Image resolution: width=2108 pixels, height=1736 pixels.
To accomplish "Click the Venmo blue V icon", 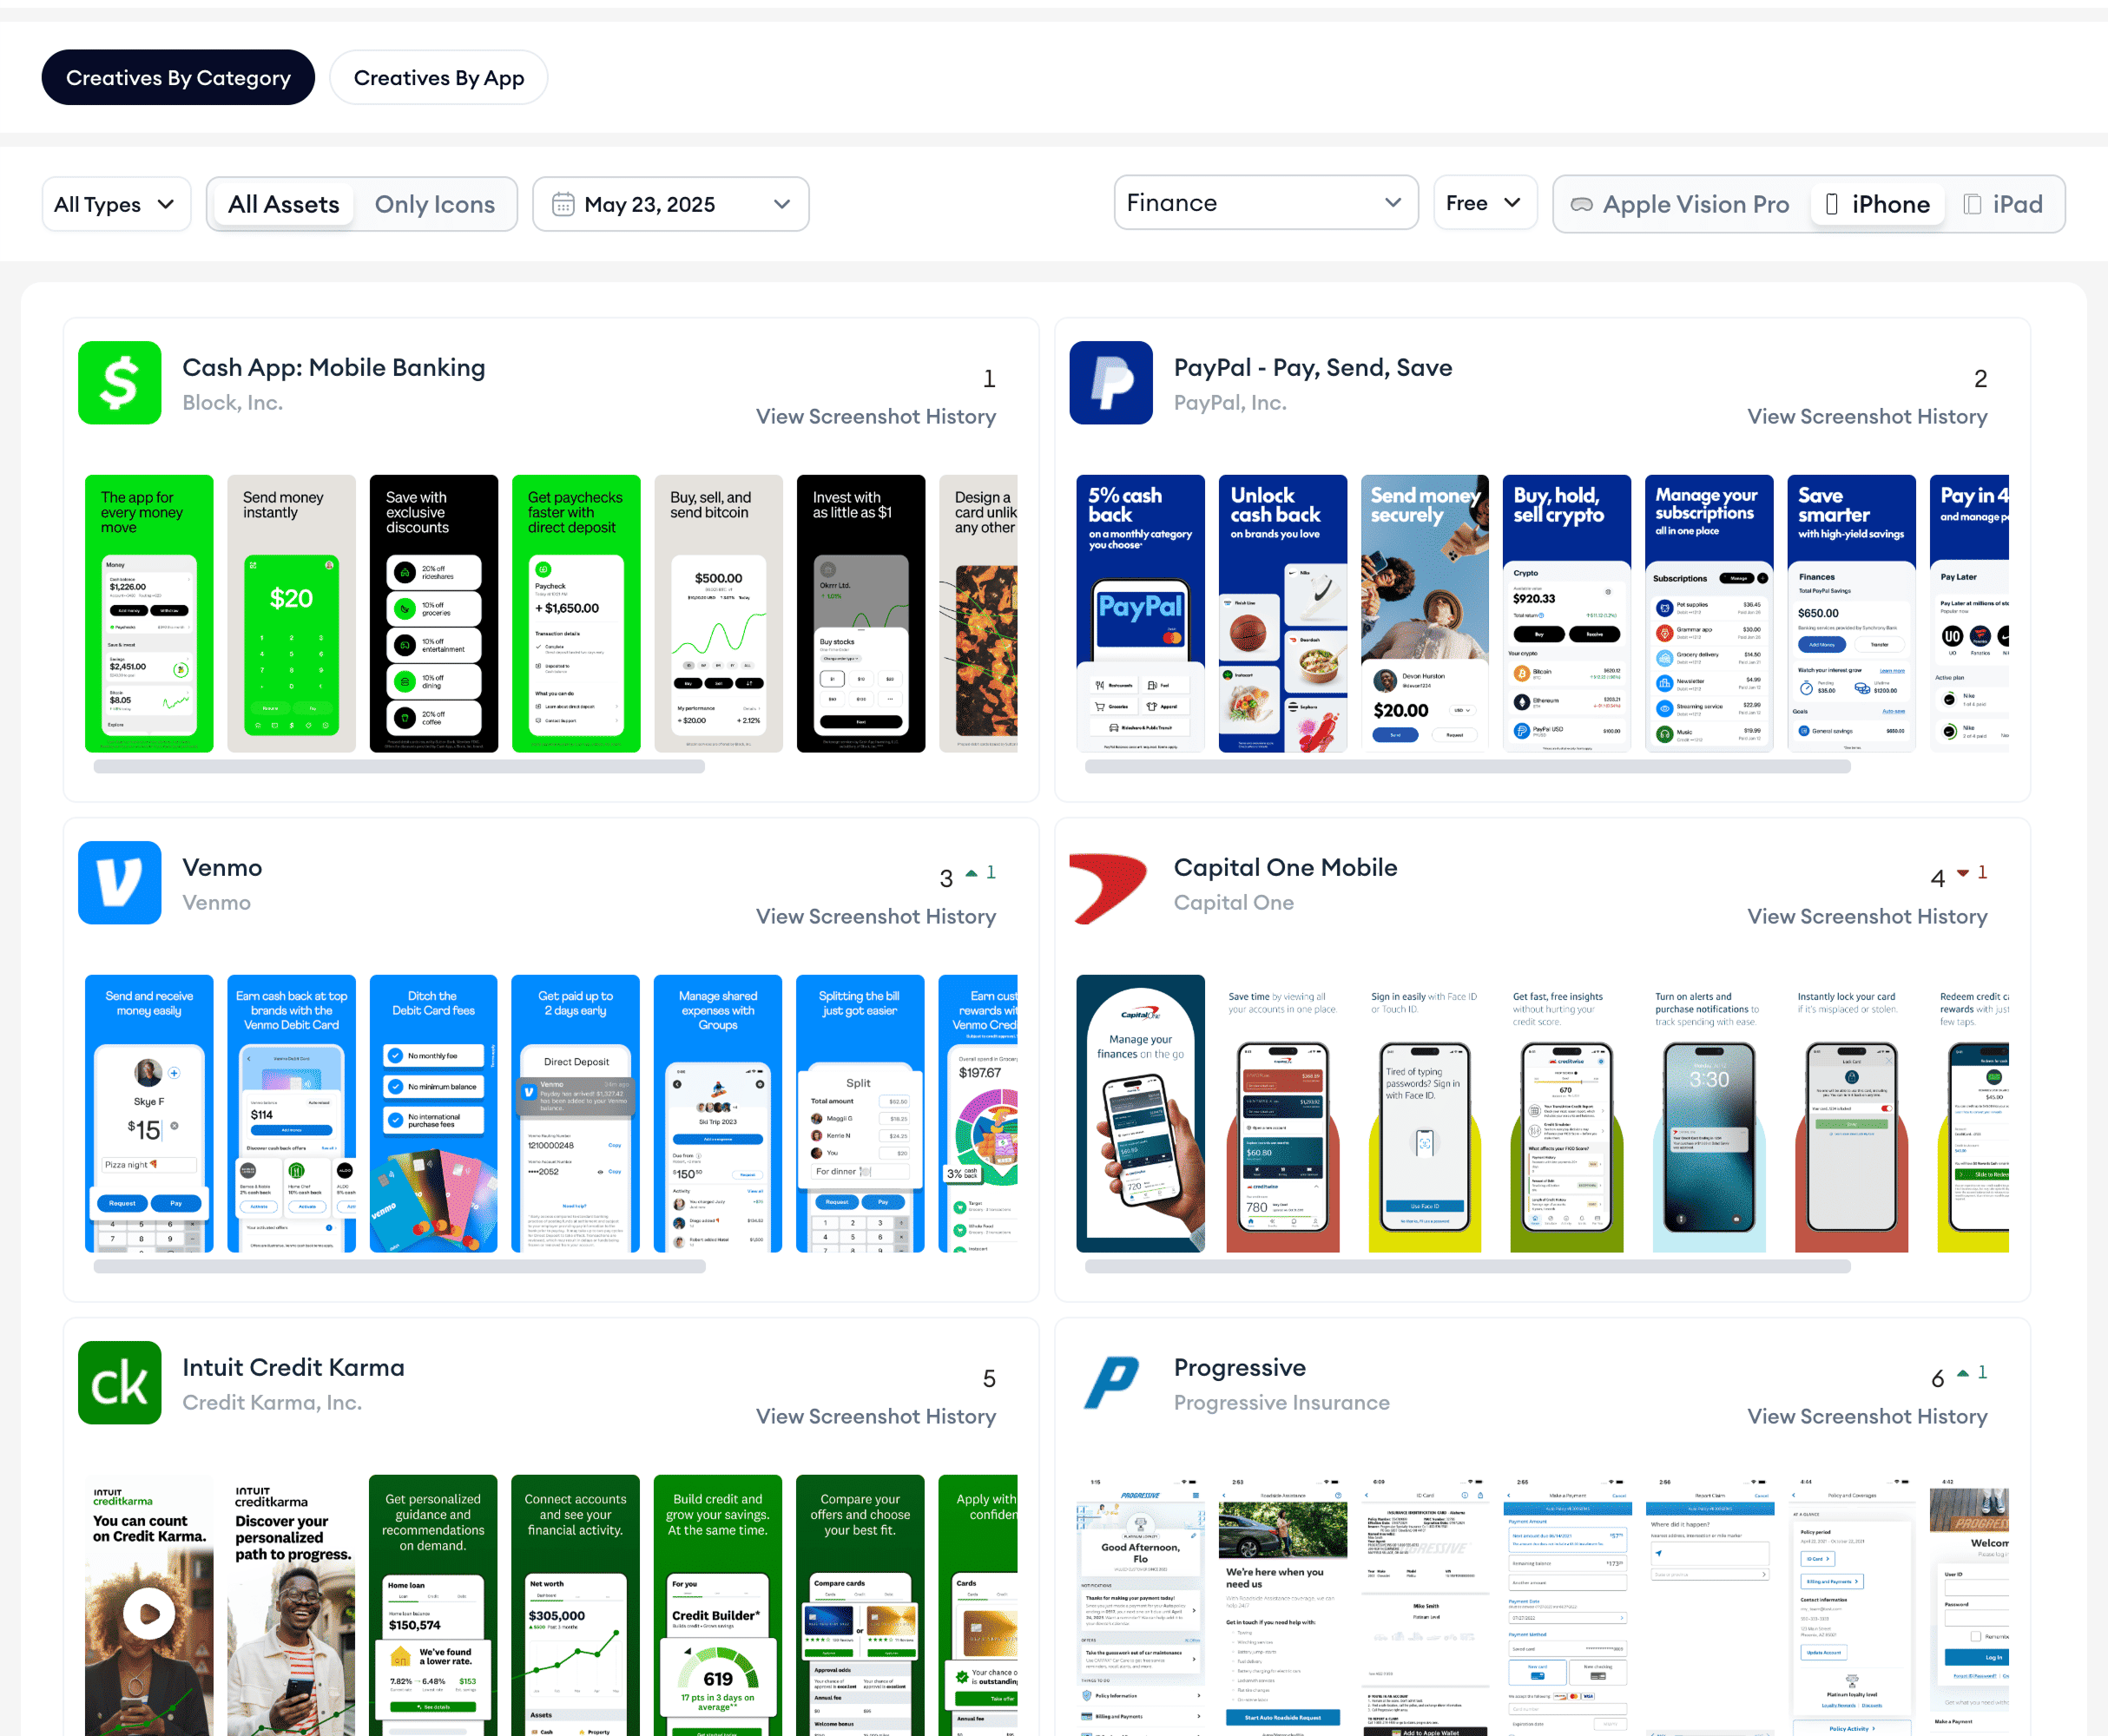I will coord(119,883).
